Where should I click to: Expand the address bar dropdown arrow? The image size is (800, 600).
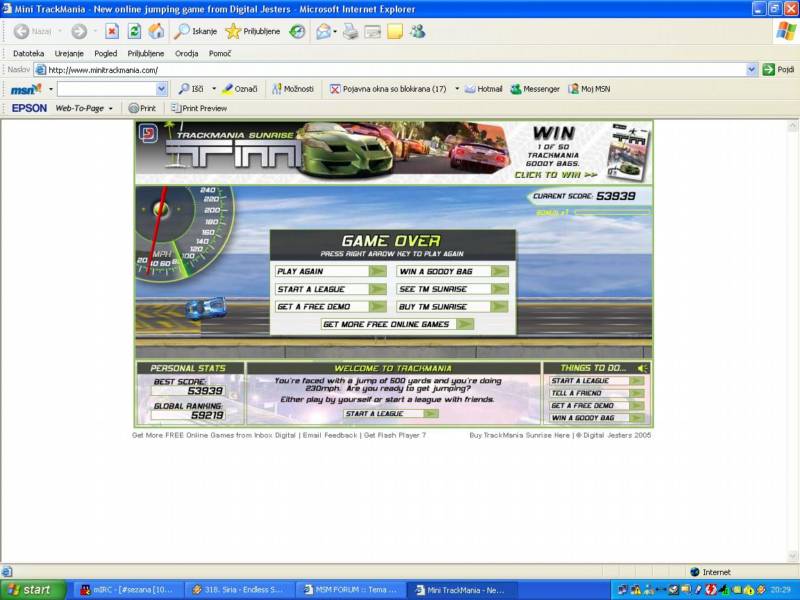click(x=751, y=70)
